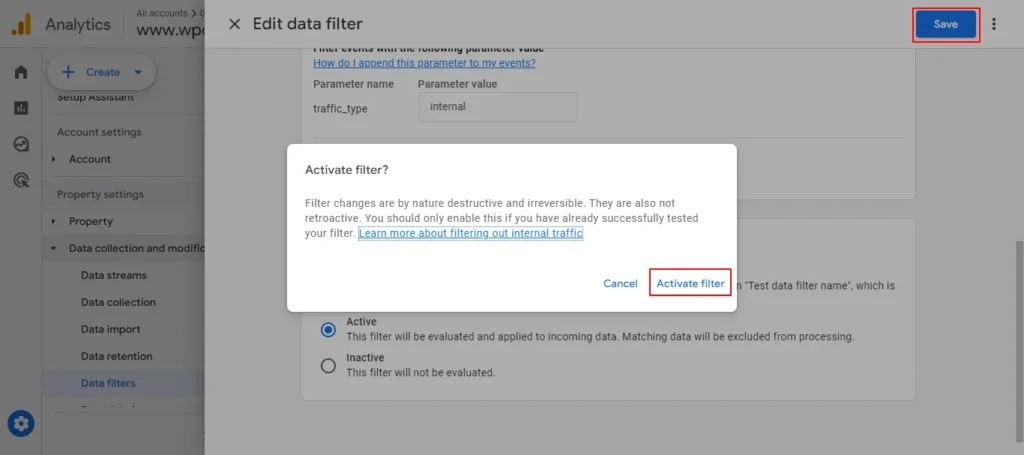Collapse Data collection and modification section
Image resolution: width=1024 pixels, height=455 pixels.
tap(54, 248)
